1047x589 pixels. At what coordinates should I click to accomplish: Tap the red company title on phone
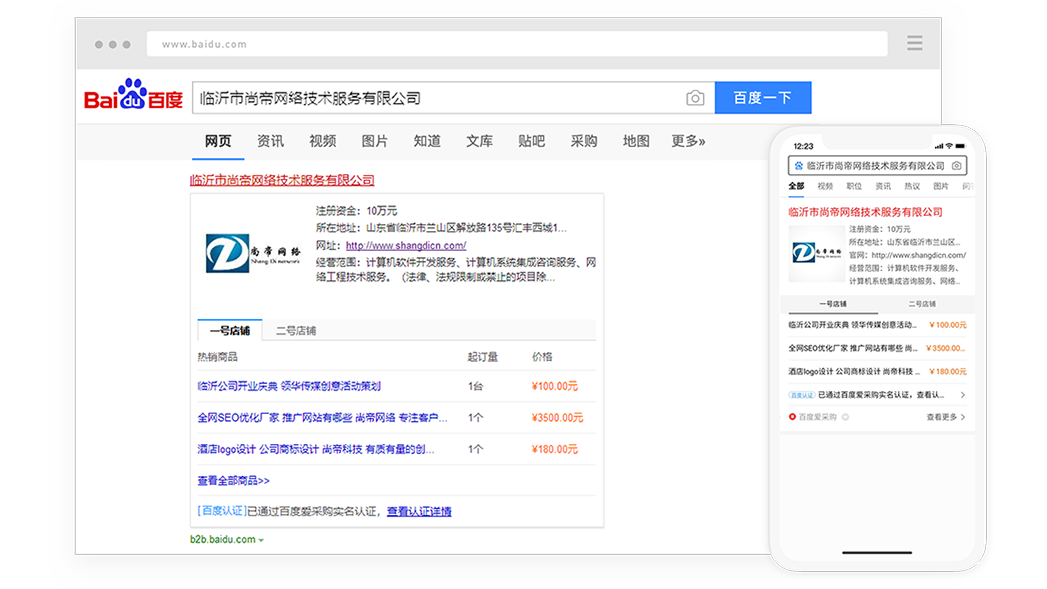pyautogui.click(x=865, y=212)
